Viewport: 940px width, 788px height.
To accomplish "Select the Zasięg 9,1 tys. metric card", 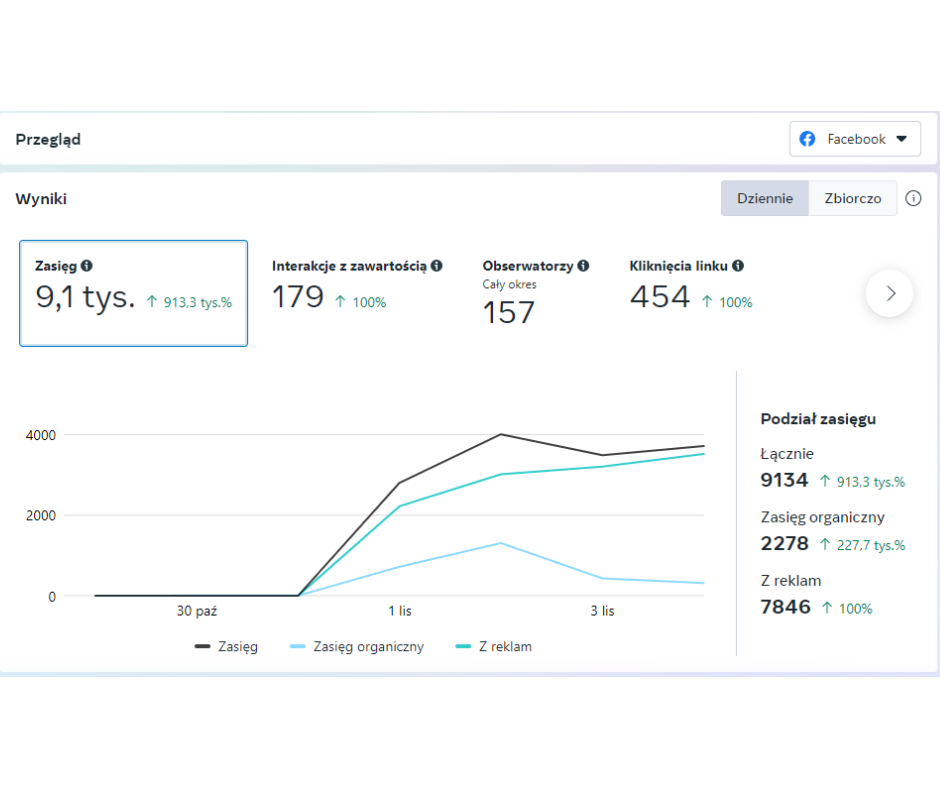I will [134, 293].
